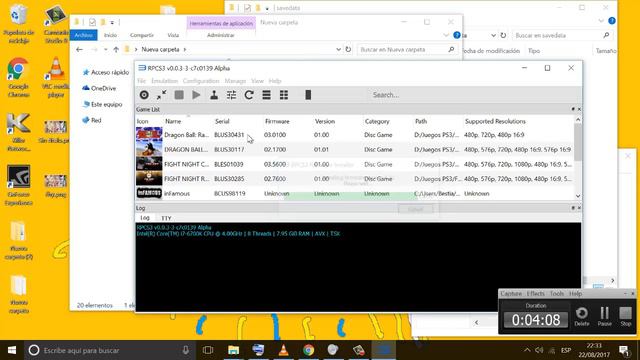This screenshot has width=640, height=360.
Task: Click the Delete button in the recorder widget
Action: click(582, 316)
